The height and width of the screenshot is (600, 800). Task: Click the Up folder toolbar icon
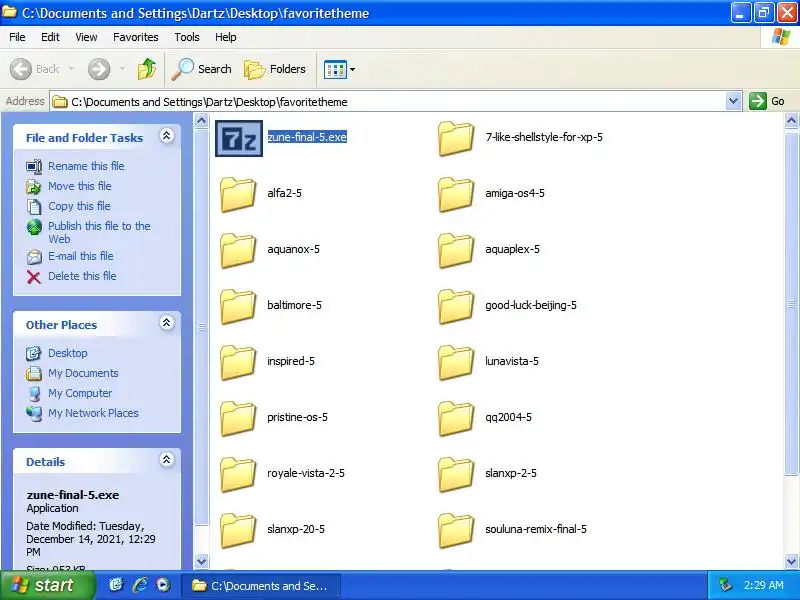coord(147,69)
